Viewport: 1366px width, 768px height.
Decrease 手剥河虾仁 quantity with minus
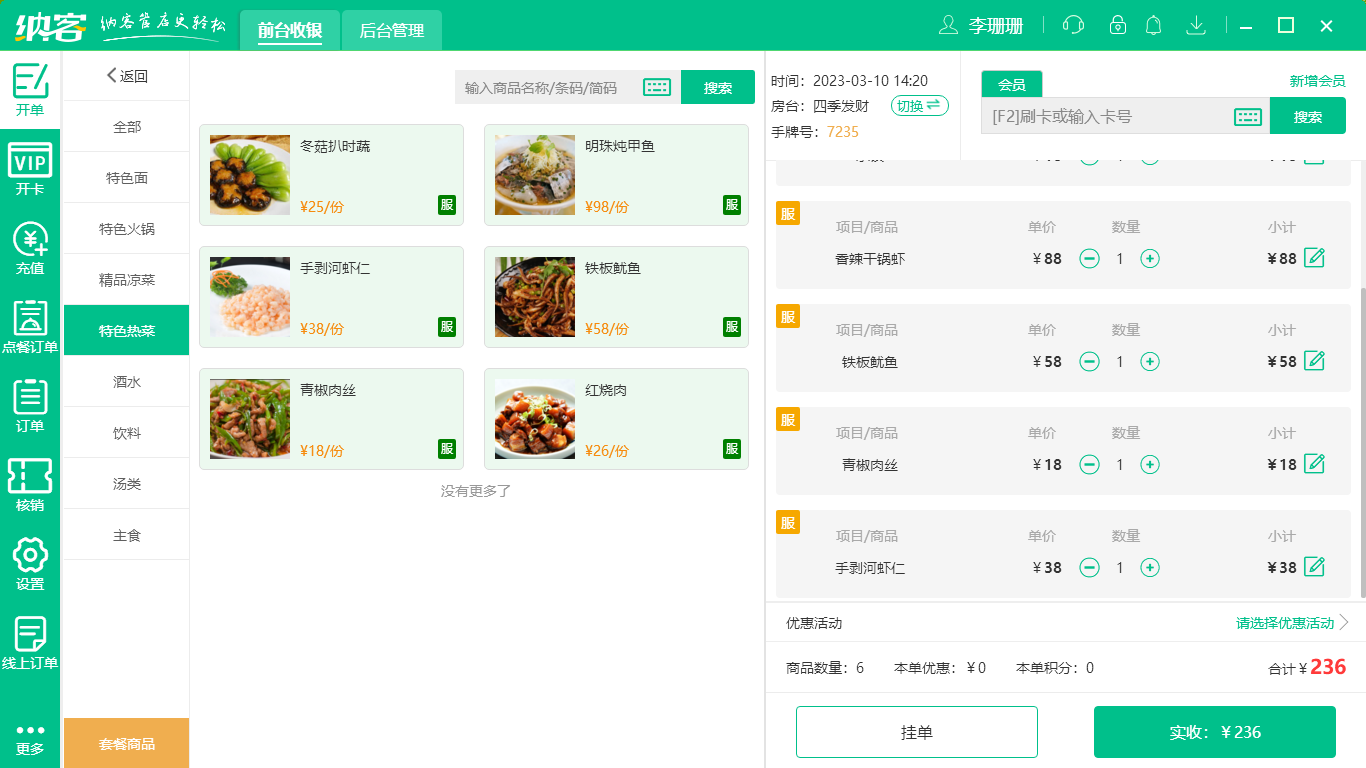pyautogui.click(x=1090, y=568)
